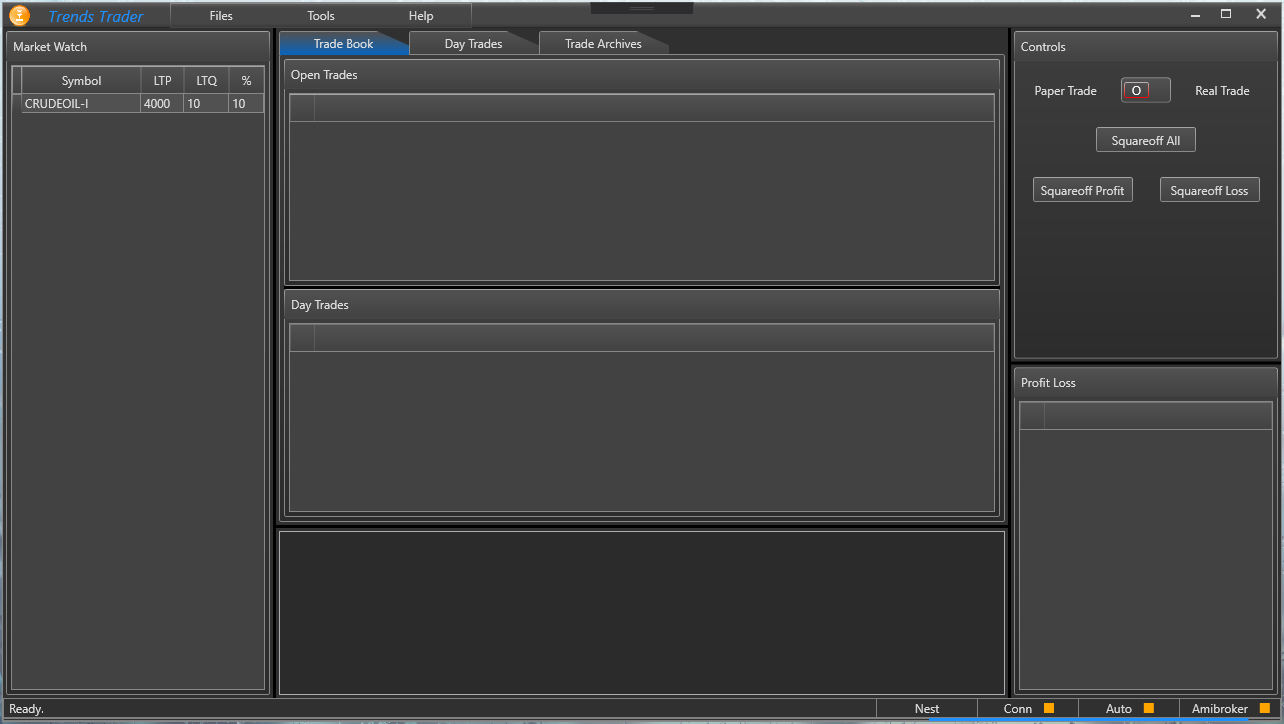Screen dimensions: 1284x724
Task: Click the Auto status bar label
Action: point(1119,709)
